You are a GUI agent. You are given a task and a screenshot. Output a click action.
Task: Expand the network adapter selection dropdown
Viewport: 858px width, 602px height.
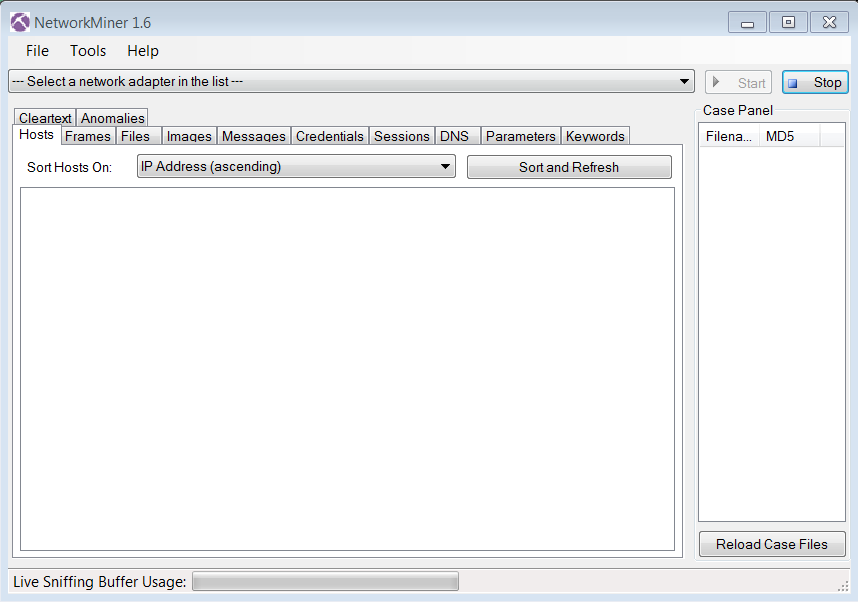(x=351, y=82)
